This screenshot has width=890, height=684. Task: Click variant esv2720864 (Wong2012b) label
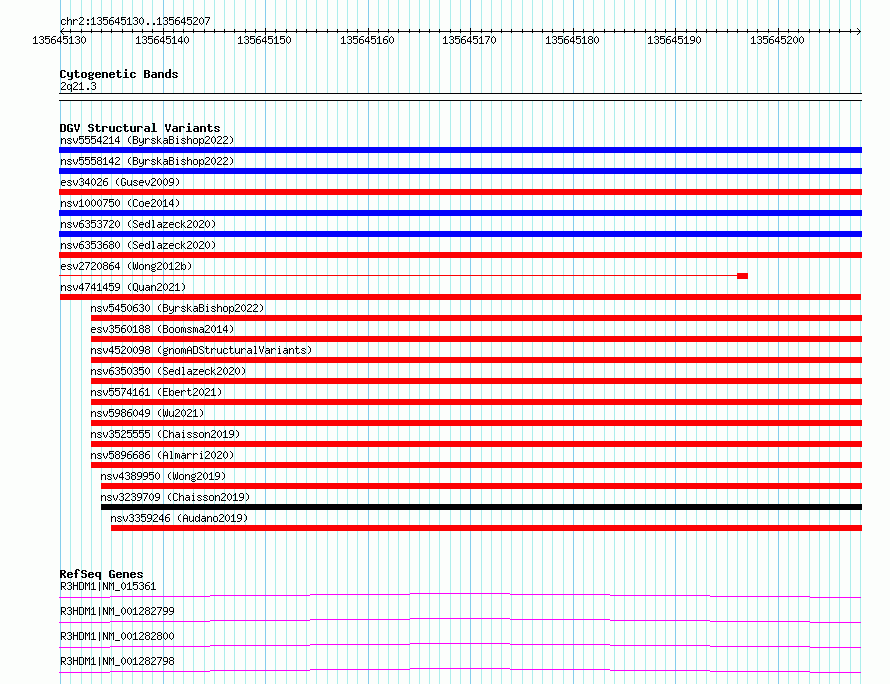click(126, 266)
